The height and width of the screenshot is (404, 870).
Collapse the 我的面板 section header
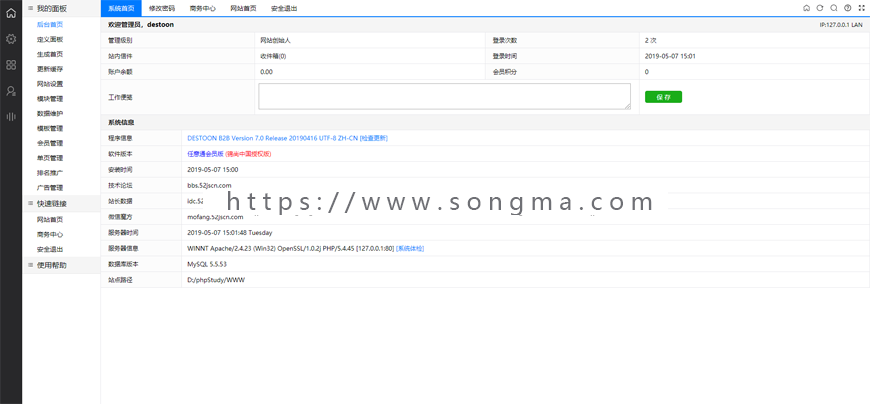pyautogui.click(x=61, y=8)
